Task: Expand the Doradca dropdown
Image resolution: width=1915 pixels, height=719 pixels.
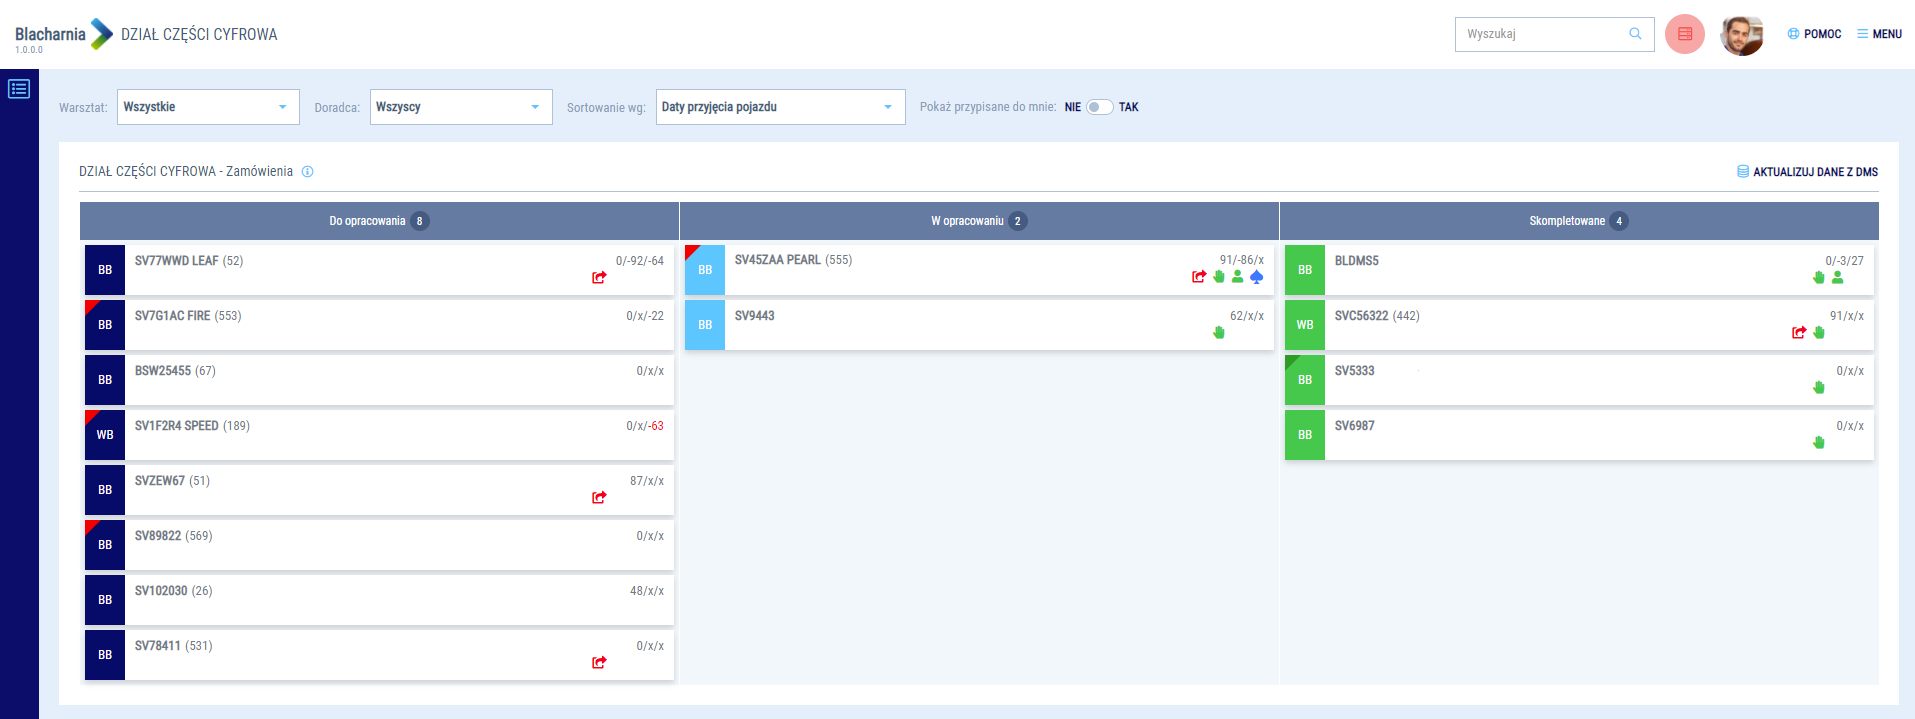Action: (x=461, y=107)
